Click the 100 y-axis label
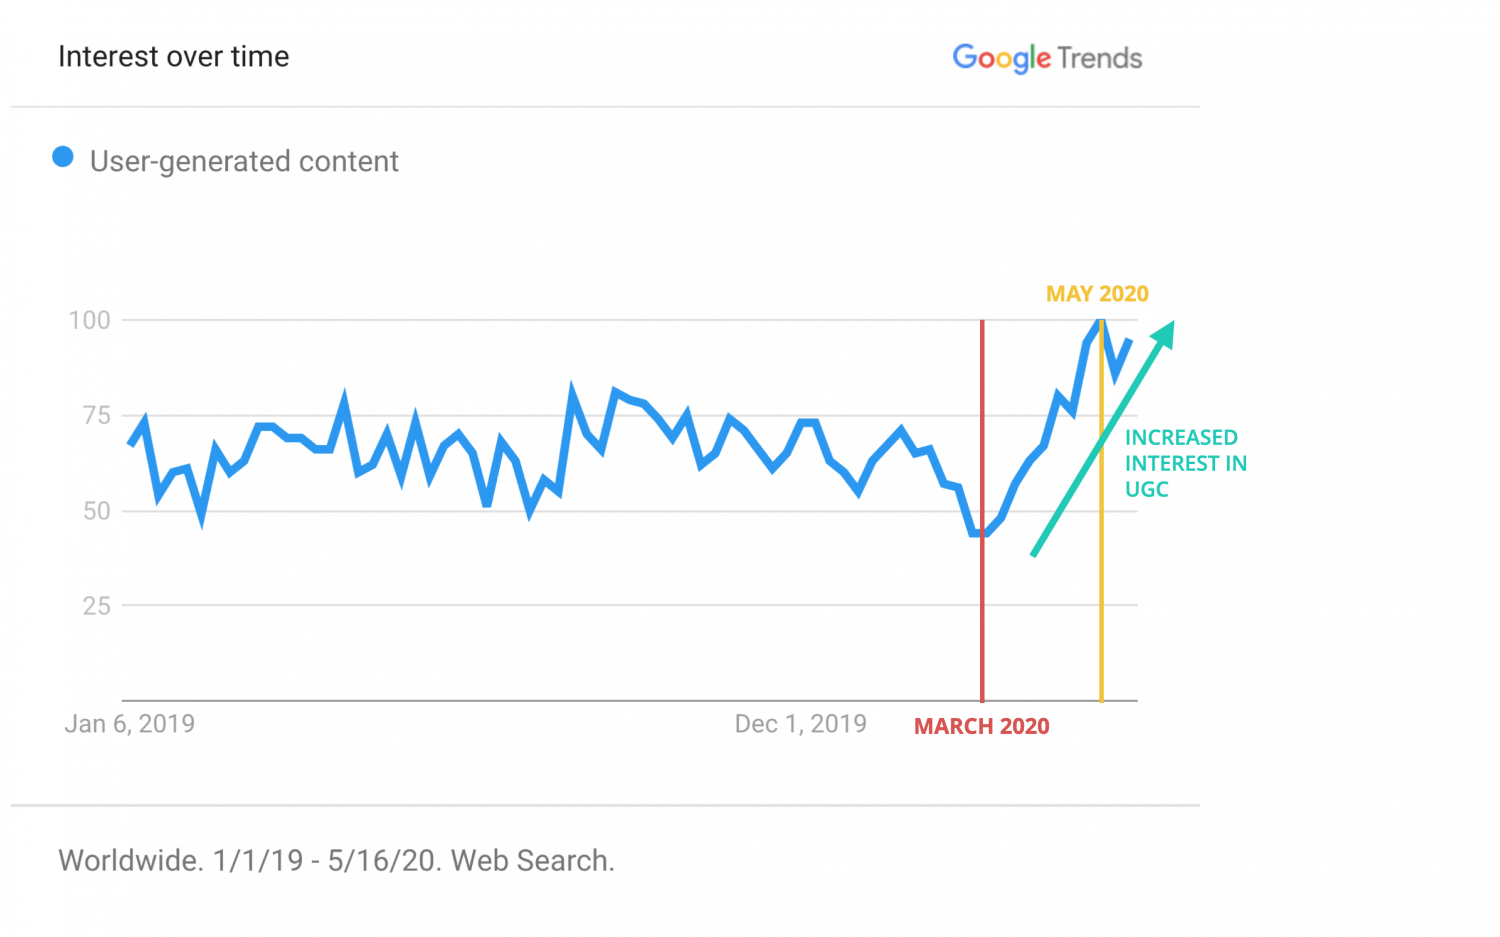Image resolution: width=1500 pixels, height=937 pixels. (89, 320)
